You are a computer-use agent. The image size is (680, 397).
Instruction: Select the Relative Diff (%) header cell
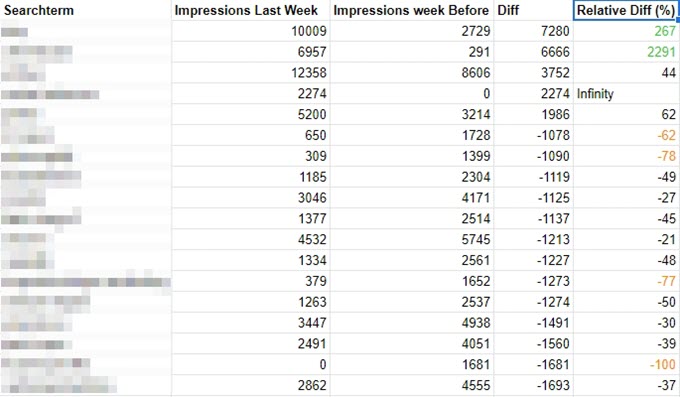(x=626, y=10)
